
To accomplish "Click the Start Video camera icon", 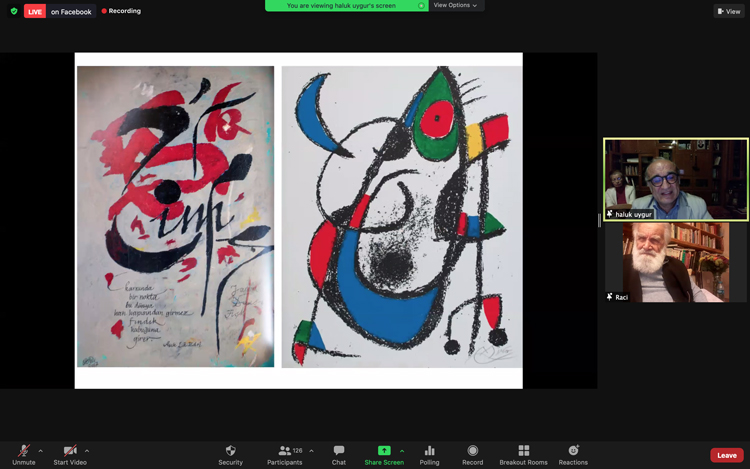I will [x=70, y=450].
